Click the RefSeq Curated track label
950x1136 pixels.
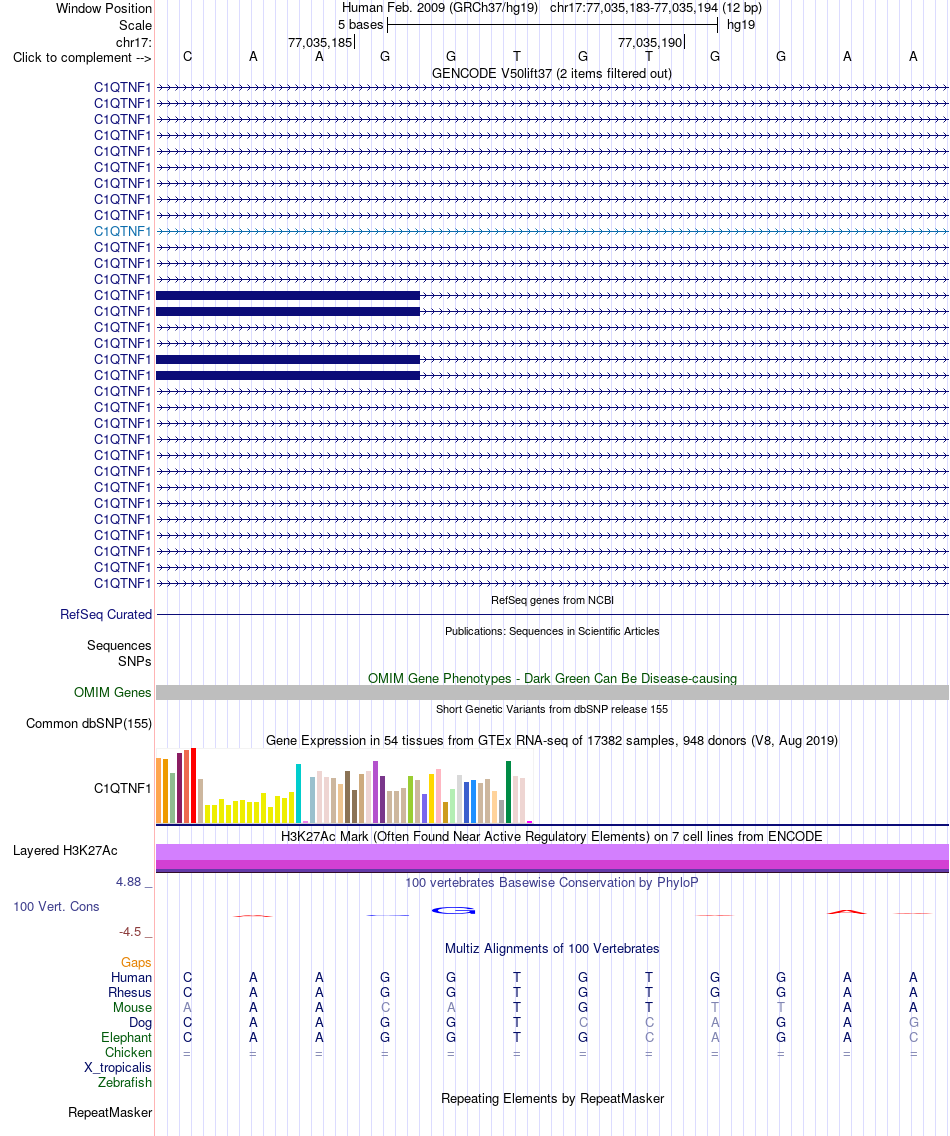[x=106, y=614]
